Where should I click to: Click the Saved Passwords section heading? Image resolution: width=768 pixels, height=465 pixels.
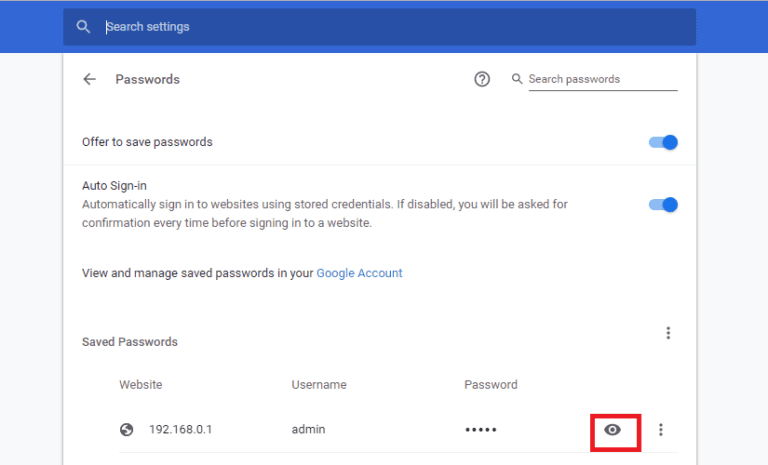pos(130,342)
